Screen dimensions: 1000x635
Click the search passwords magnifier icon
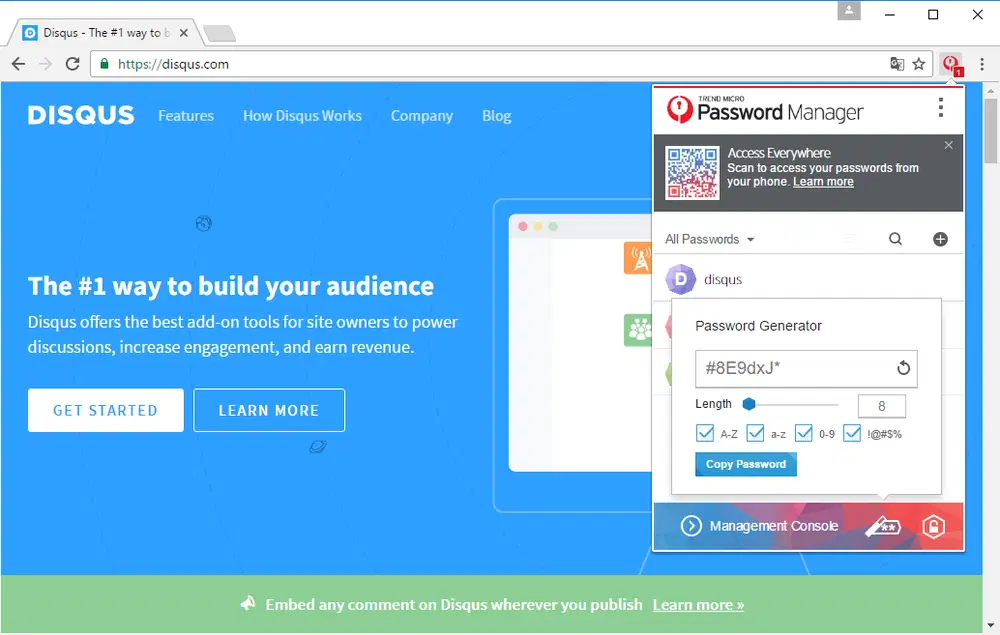895,239
